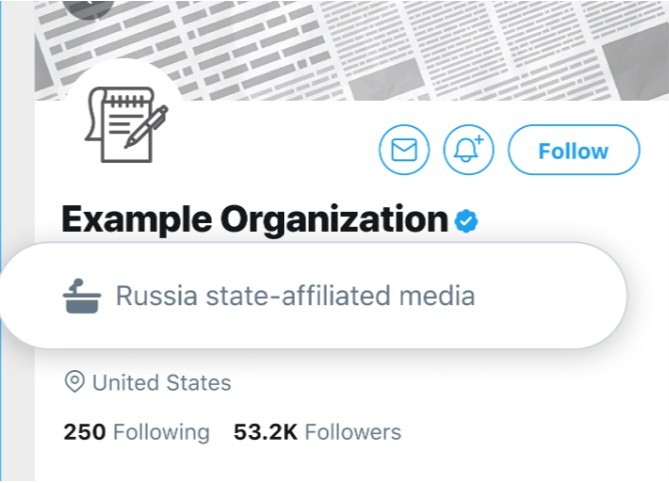This screenshot has height=483, width=669.
Task: Click the podium state-media icon
Action: 82,296
